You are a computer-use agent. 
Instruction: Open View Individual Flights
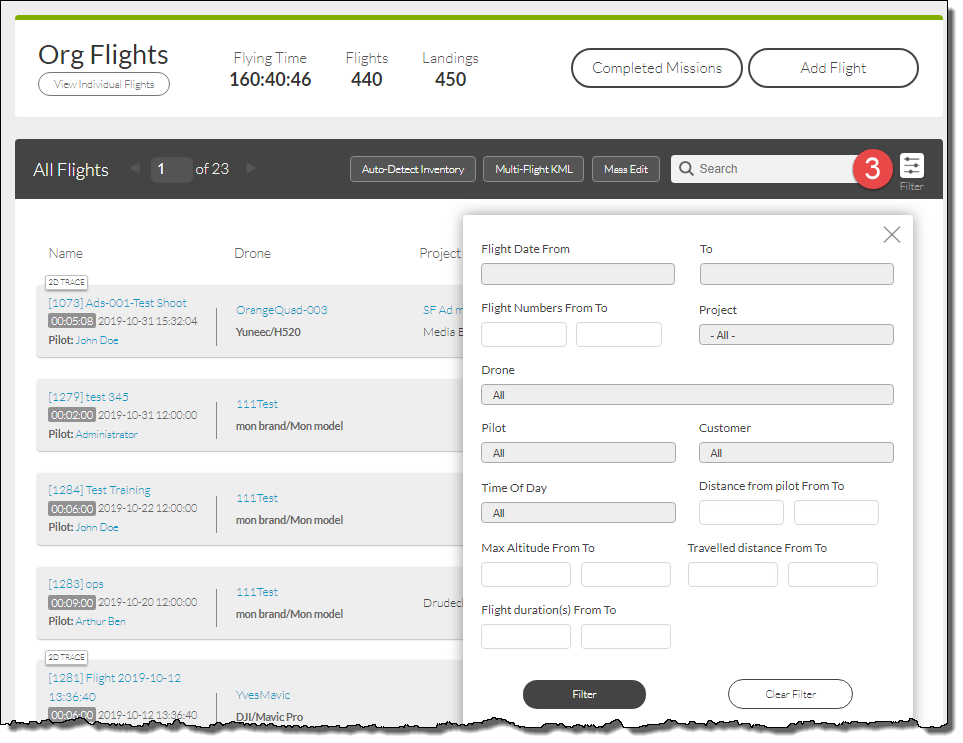(103, 84)
